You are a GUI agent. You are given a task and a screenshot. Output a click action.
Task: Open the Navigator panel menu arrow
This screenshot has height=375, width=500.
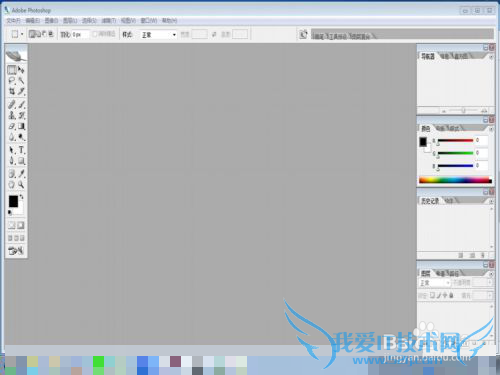point(491,57)
